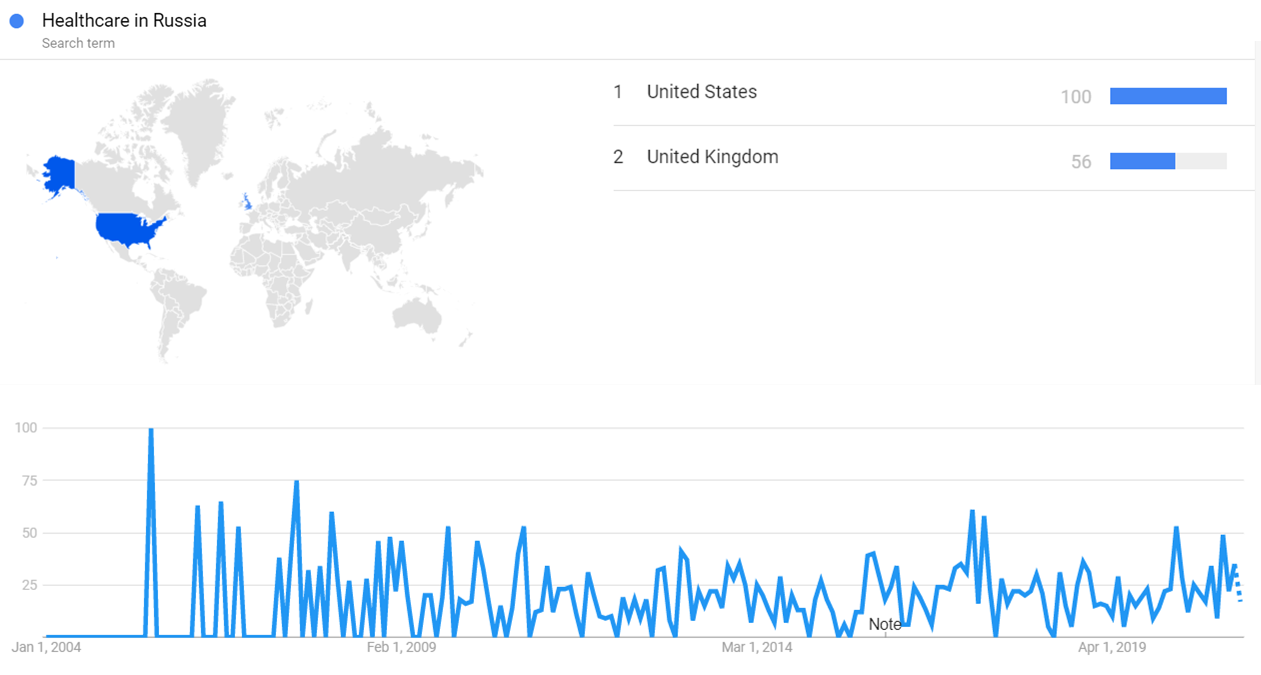Select the "Healthcare in Russia" search term title
This screenshot has height=675, width=1261.
pyautogui.click(x=124, y=21)
